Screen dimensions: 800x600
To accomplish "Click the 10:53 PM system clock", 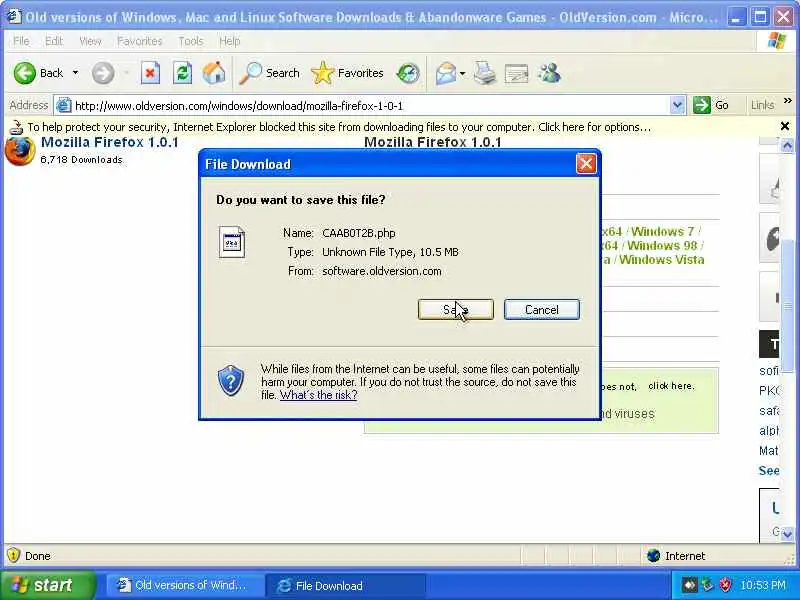I will tap(763, 585).
